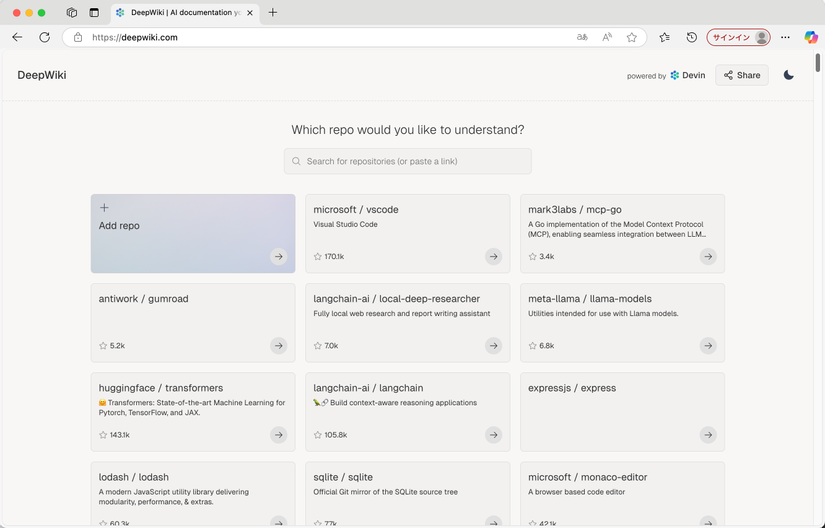Screen dimensions: 825x528
Task: Click the search magnifier icon
Action: [x=296, y=161]
